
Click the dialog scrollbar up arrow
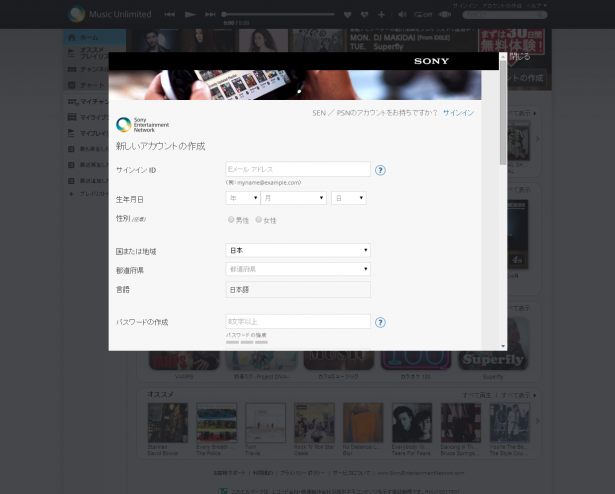pos(503,56)
